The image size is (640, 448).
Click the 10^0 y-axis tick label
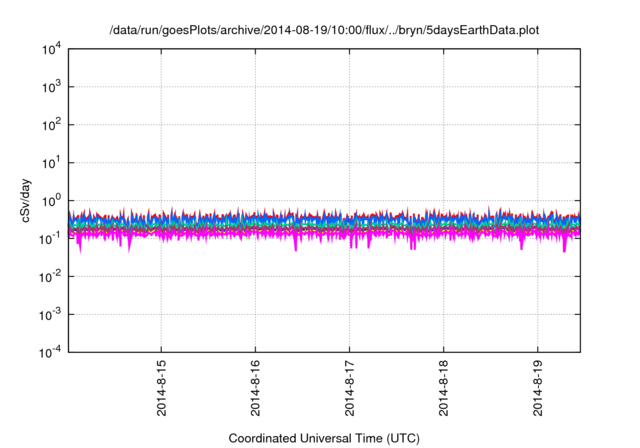[52, 201]
